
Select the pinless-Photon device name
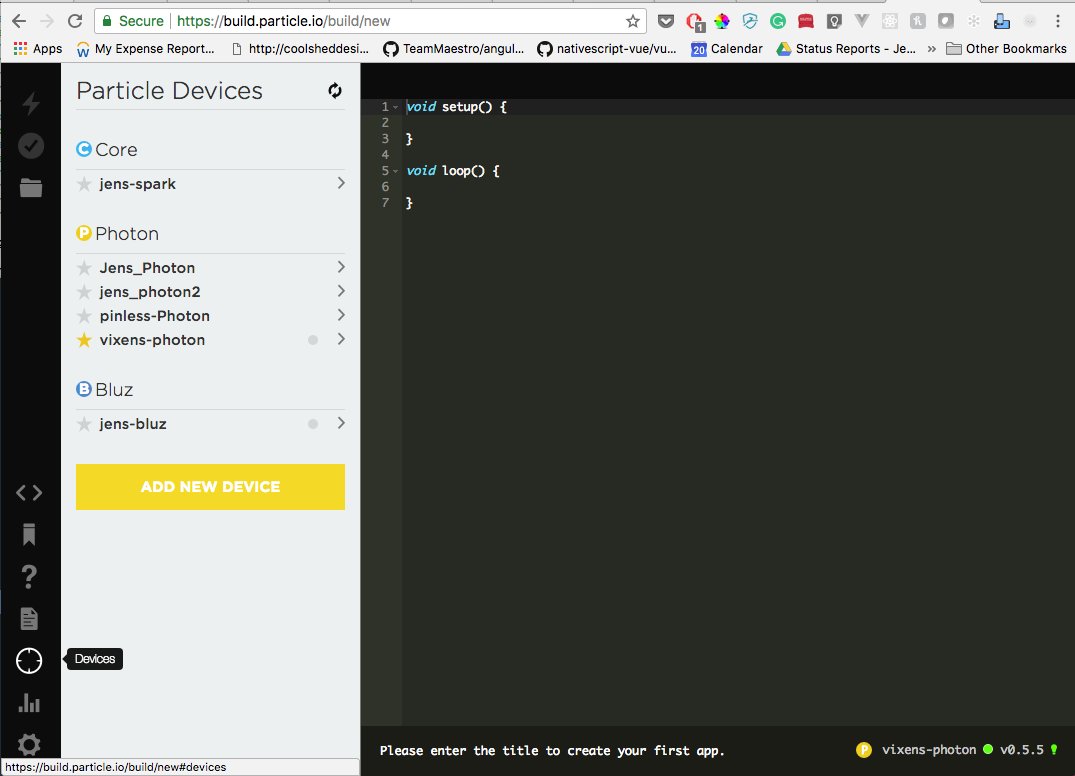pyautogui.click(x=155, y=316)
